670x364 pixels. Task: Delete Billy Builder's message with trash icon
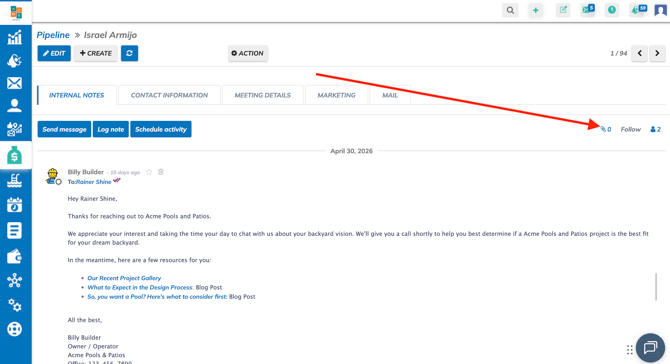[161, 172]
